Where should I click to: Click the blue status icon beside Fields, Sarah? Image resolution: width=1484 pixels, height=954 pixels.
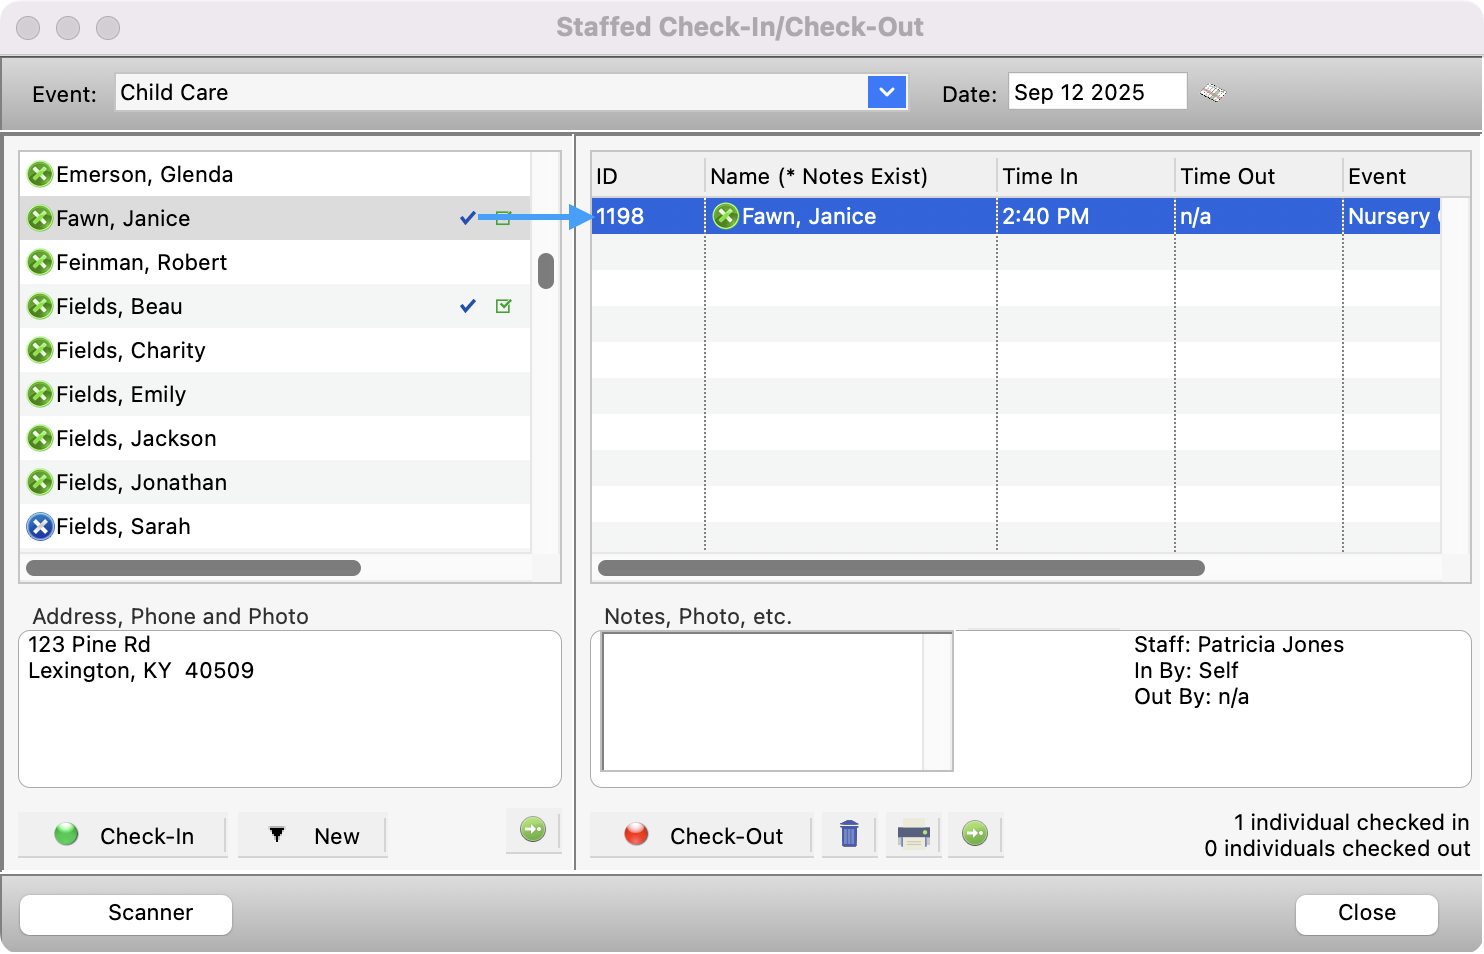pos(40,527)
